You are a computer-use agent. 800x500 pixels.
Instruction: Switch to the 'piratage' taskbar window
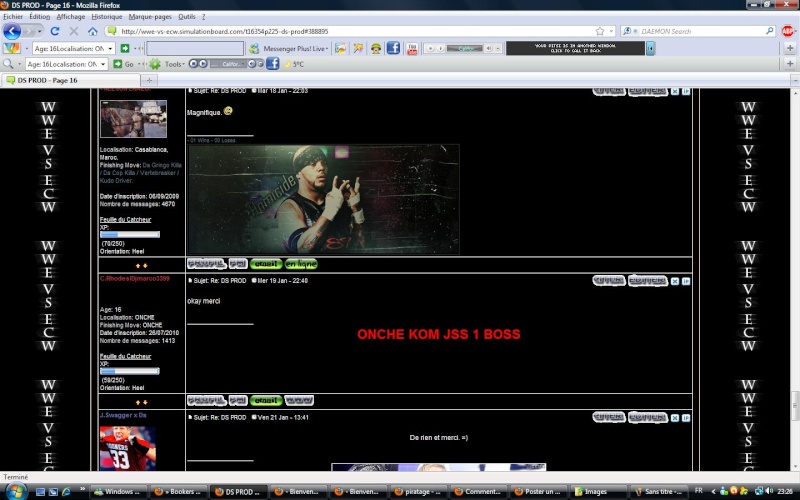coord(417,491)
